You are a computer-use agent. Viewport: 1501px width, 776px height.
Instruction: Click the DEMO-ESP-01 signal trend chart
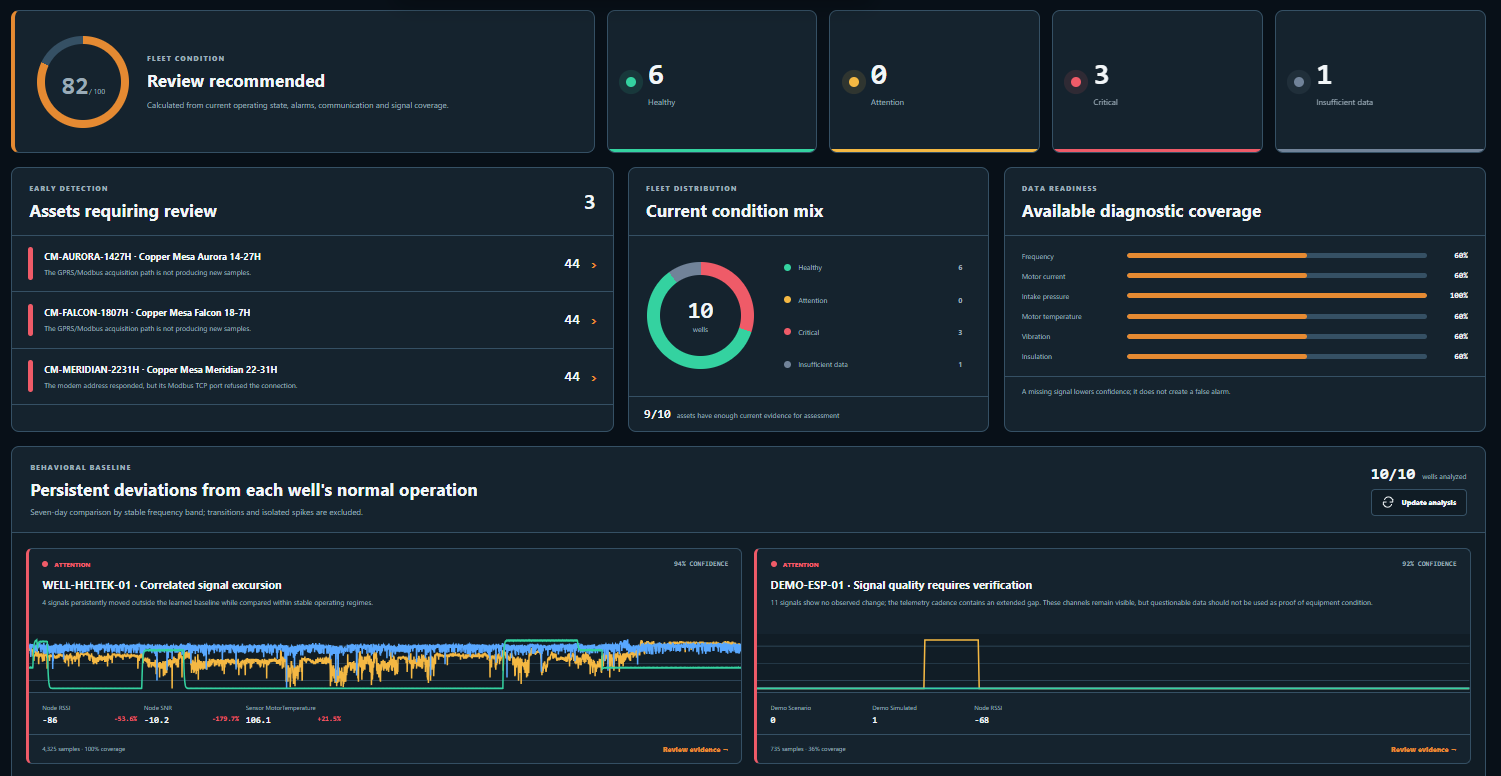tap(1113, 663)
